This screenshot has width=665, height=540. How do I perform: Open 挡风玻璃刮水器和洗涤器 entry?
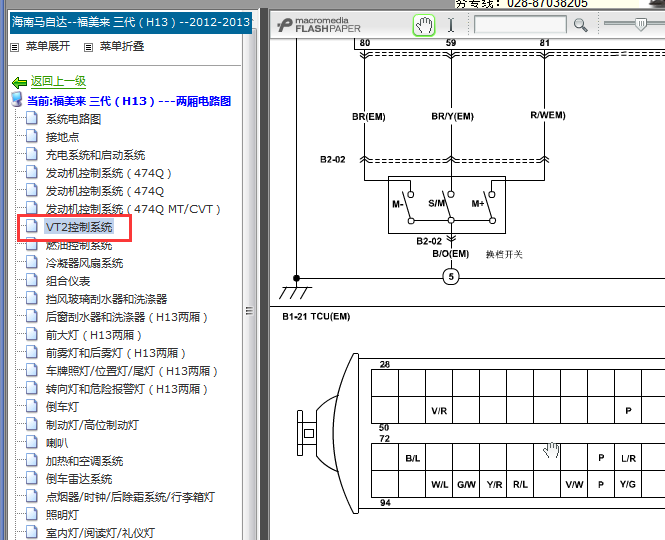(106, 299)
